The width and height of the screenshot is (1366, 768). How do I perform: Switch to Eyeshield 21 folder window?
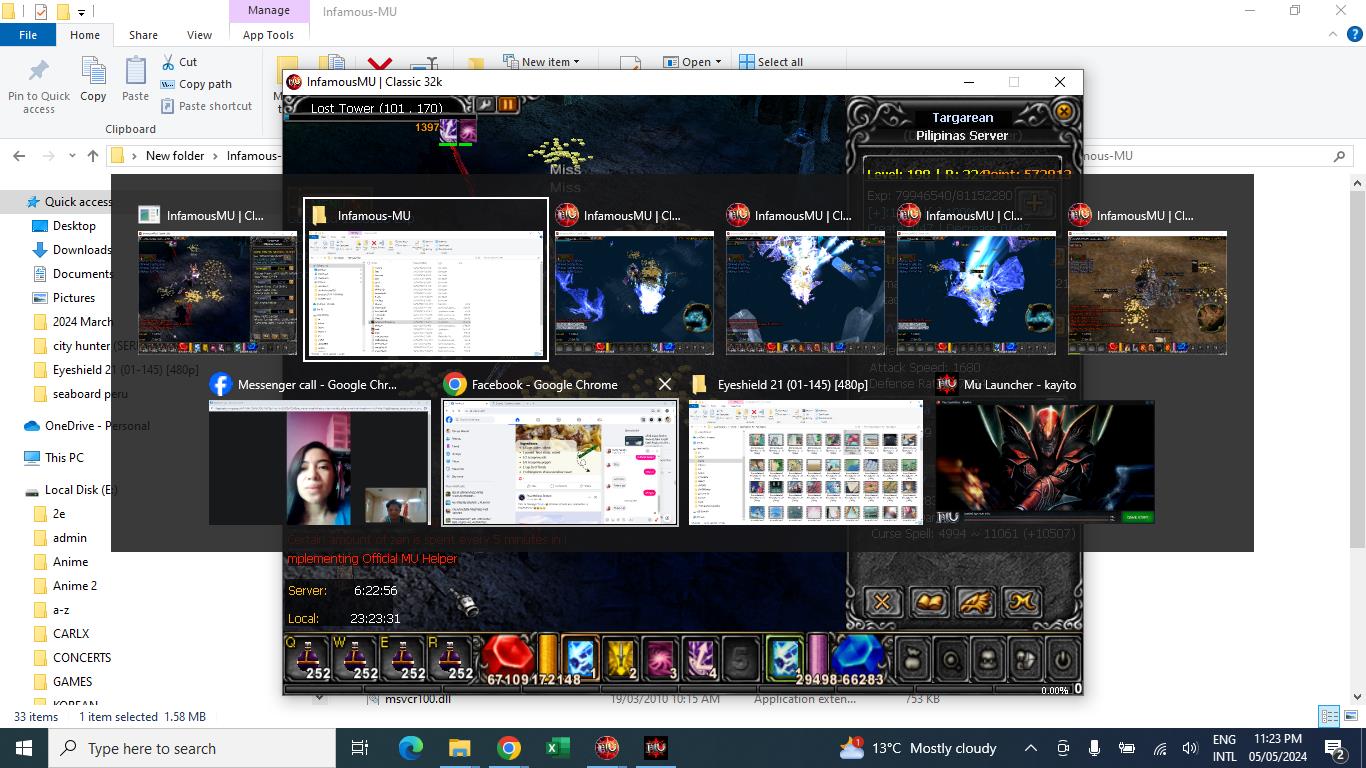tap(806, 449)
